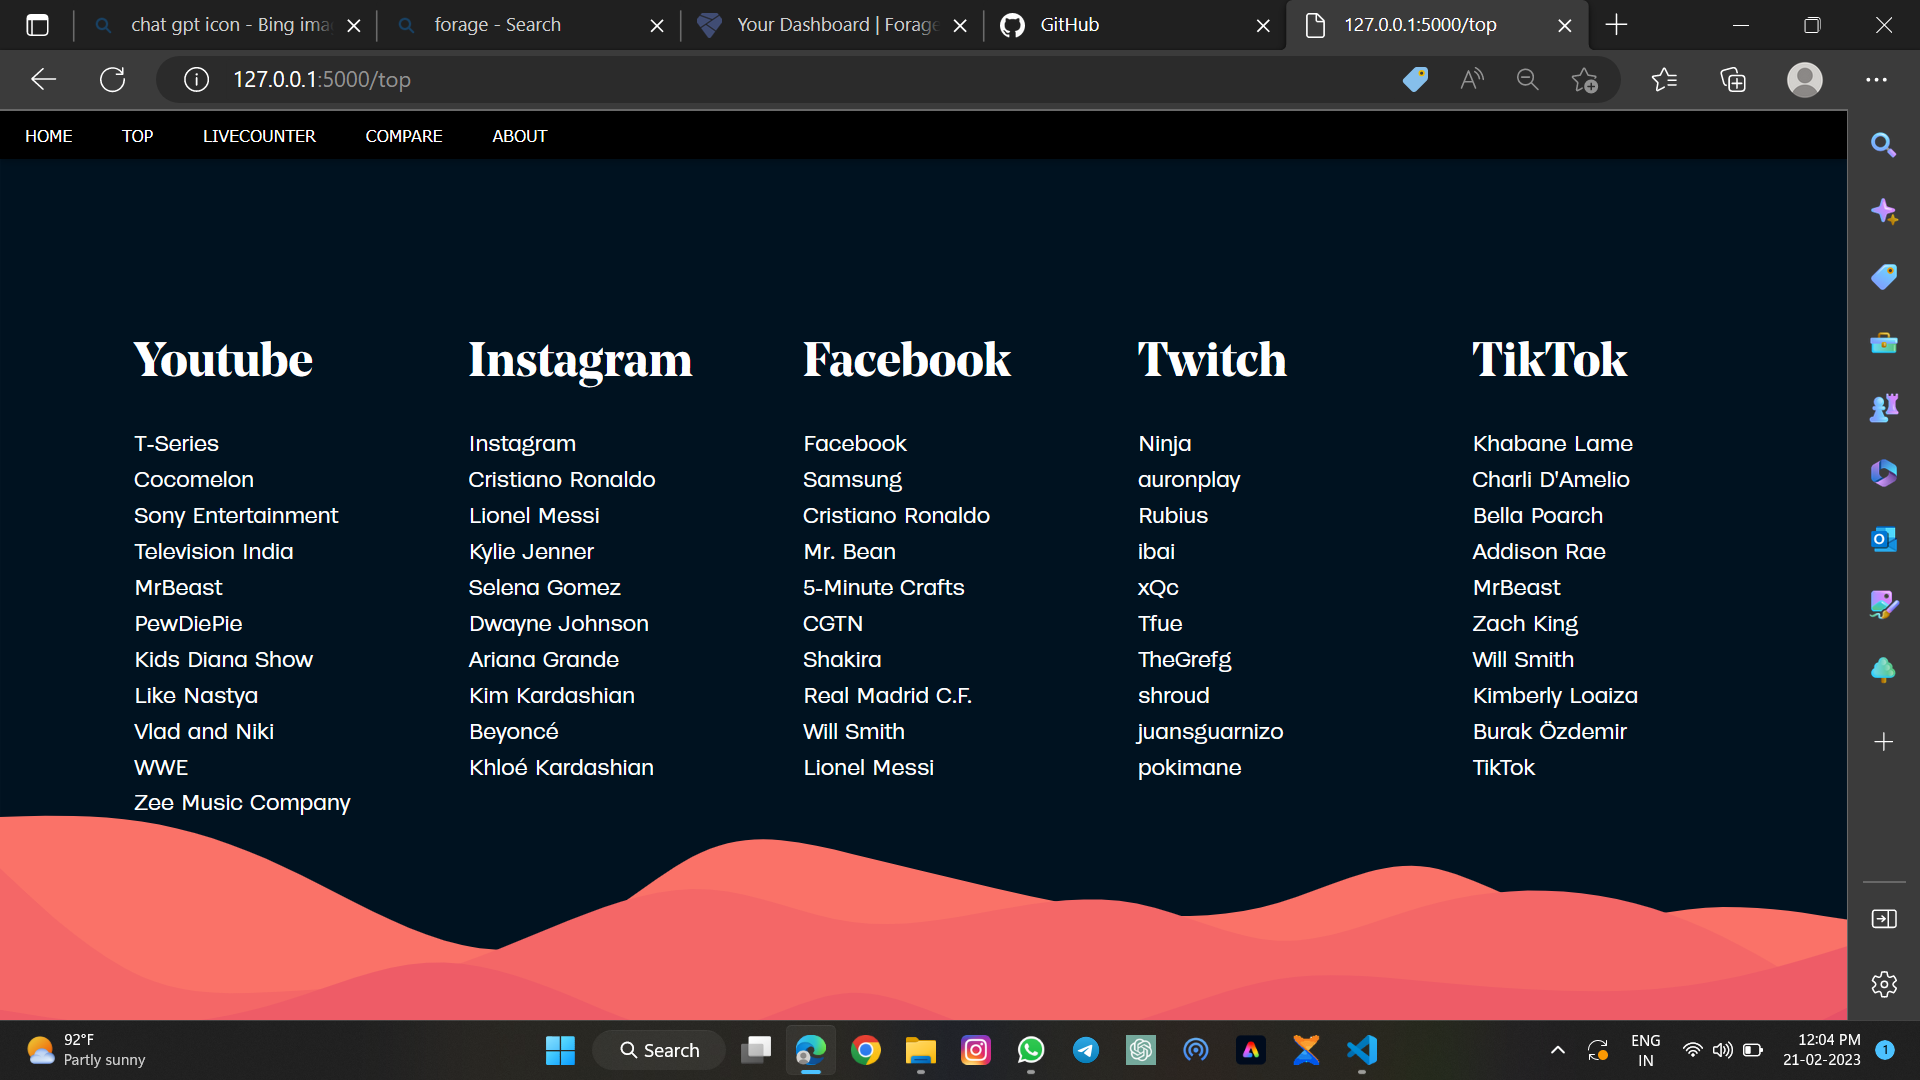Open the Image Creator icon in sidebar

point(1884,604)
